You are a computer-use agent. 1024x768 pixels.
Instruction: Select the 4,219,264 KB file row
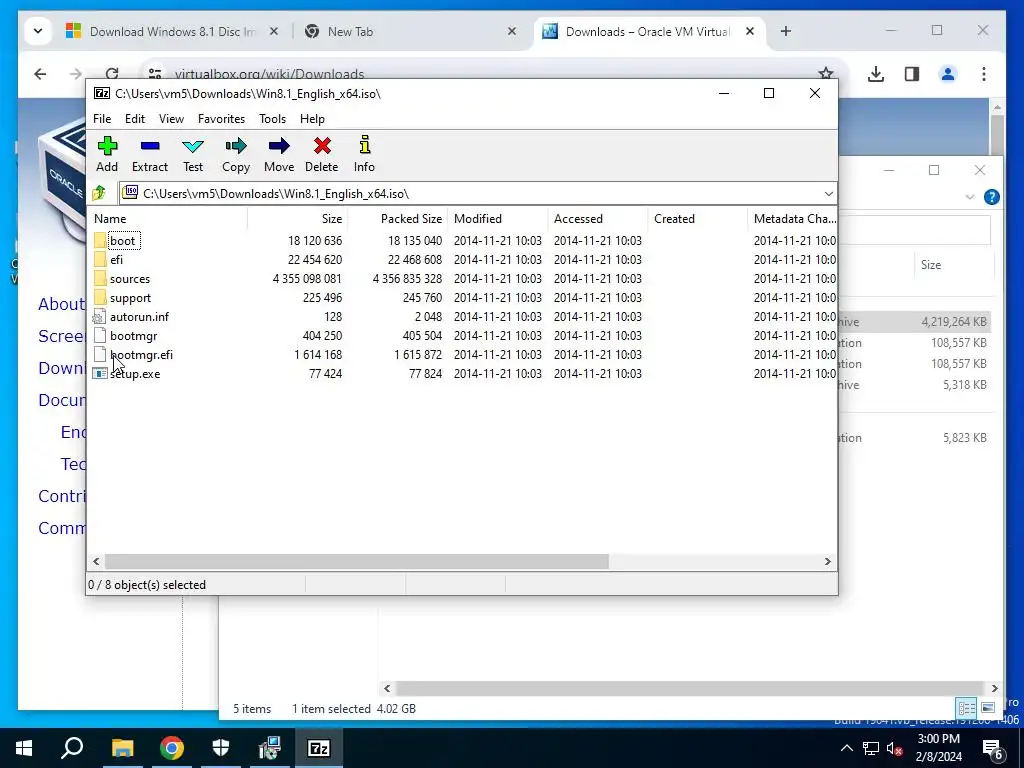[914, 322]
